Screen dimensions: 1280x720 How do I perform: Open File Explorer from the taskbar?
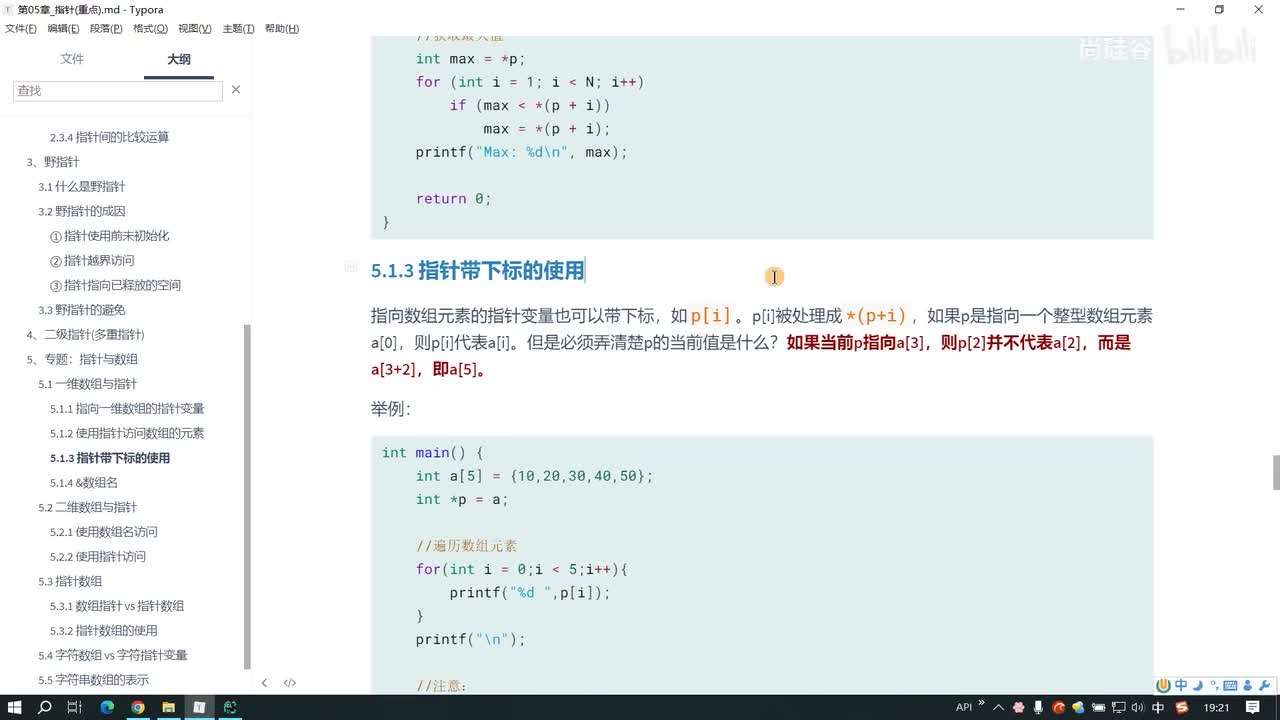click(169, 707)
